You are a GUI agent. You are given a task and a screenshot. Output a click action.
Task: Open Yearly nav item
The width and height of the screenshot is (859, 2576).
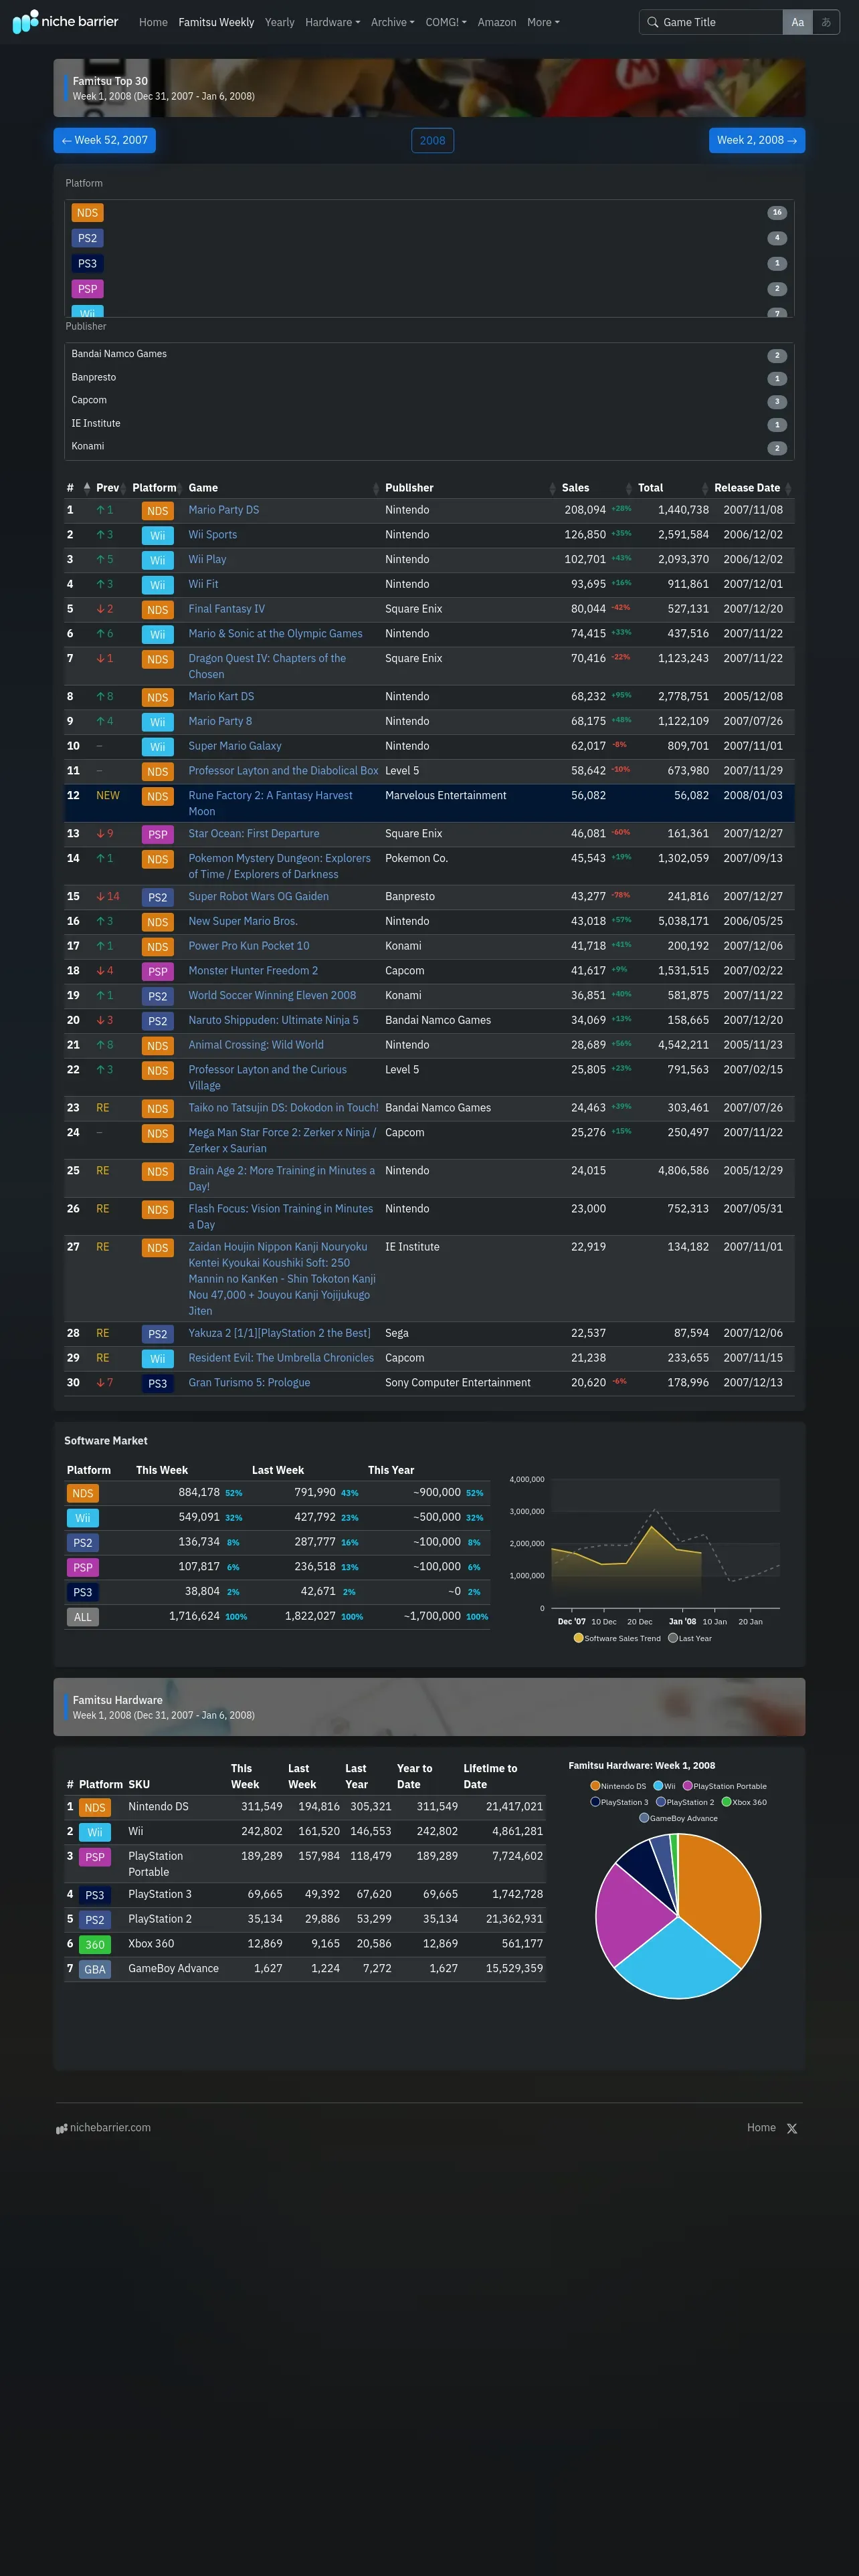tap(279, 22)
